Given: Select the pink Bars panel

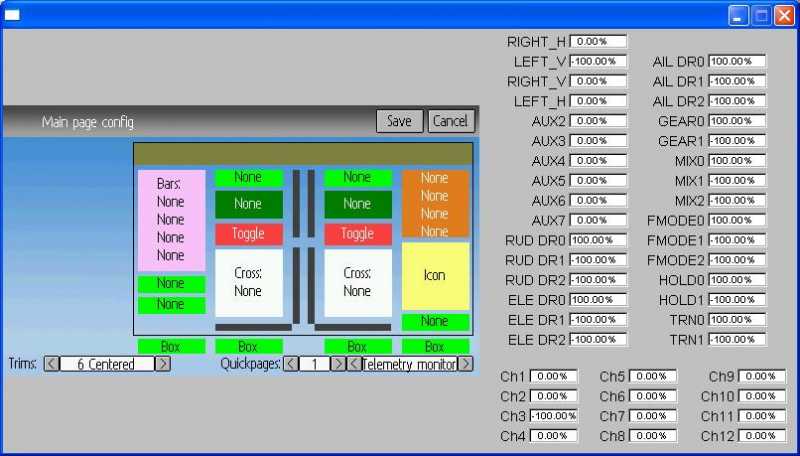Looking at the screenshot, I should click(171, 220).
